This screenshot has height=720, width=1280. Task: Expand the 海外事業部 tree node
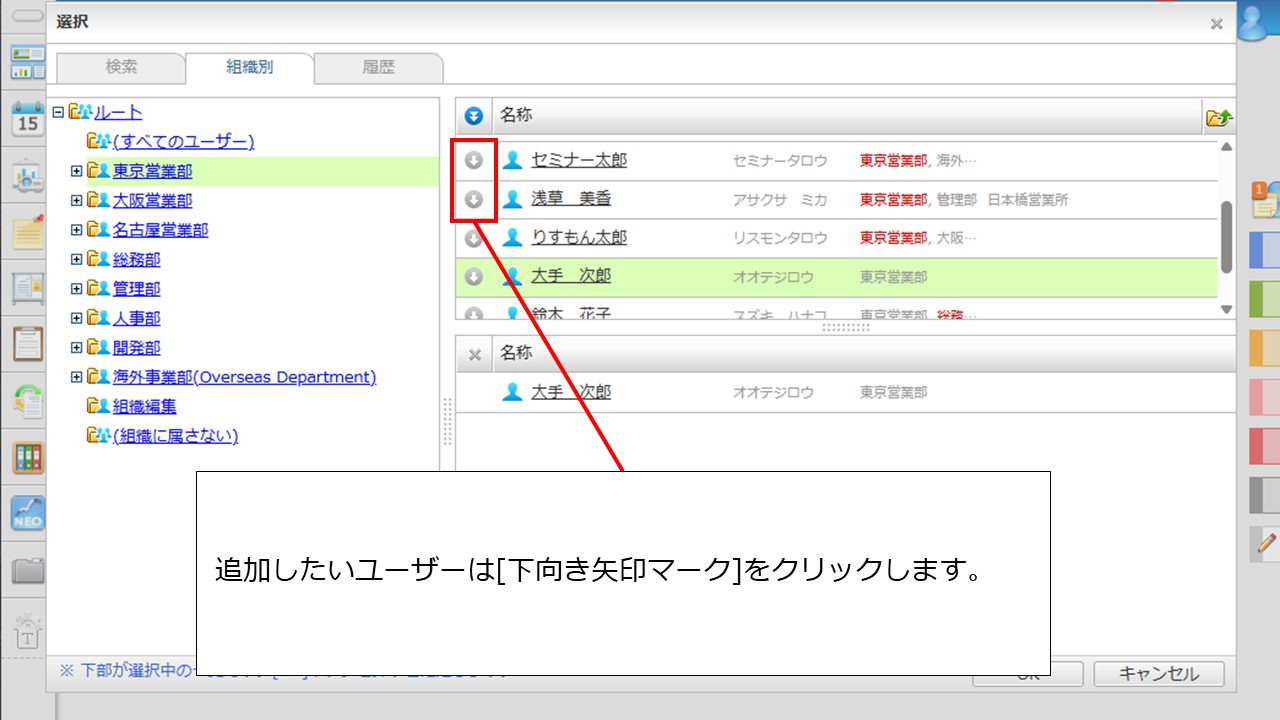(76, 377)
